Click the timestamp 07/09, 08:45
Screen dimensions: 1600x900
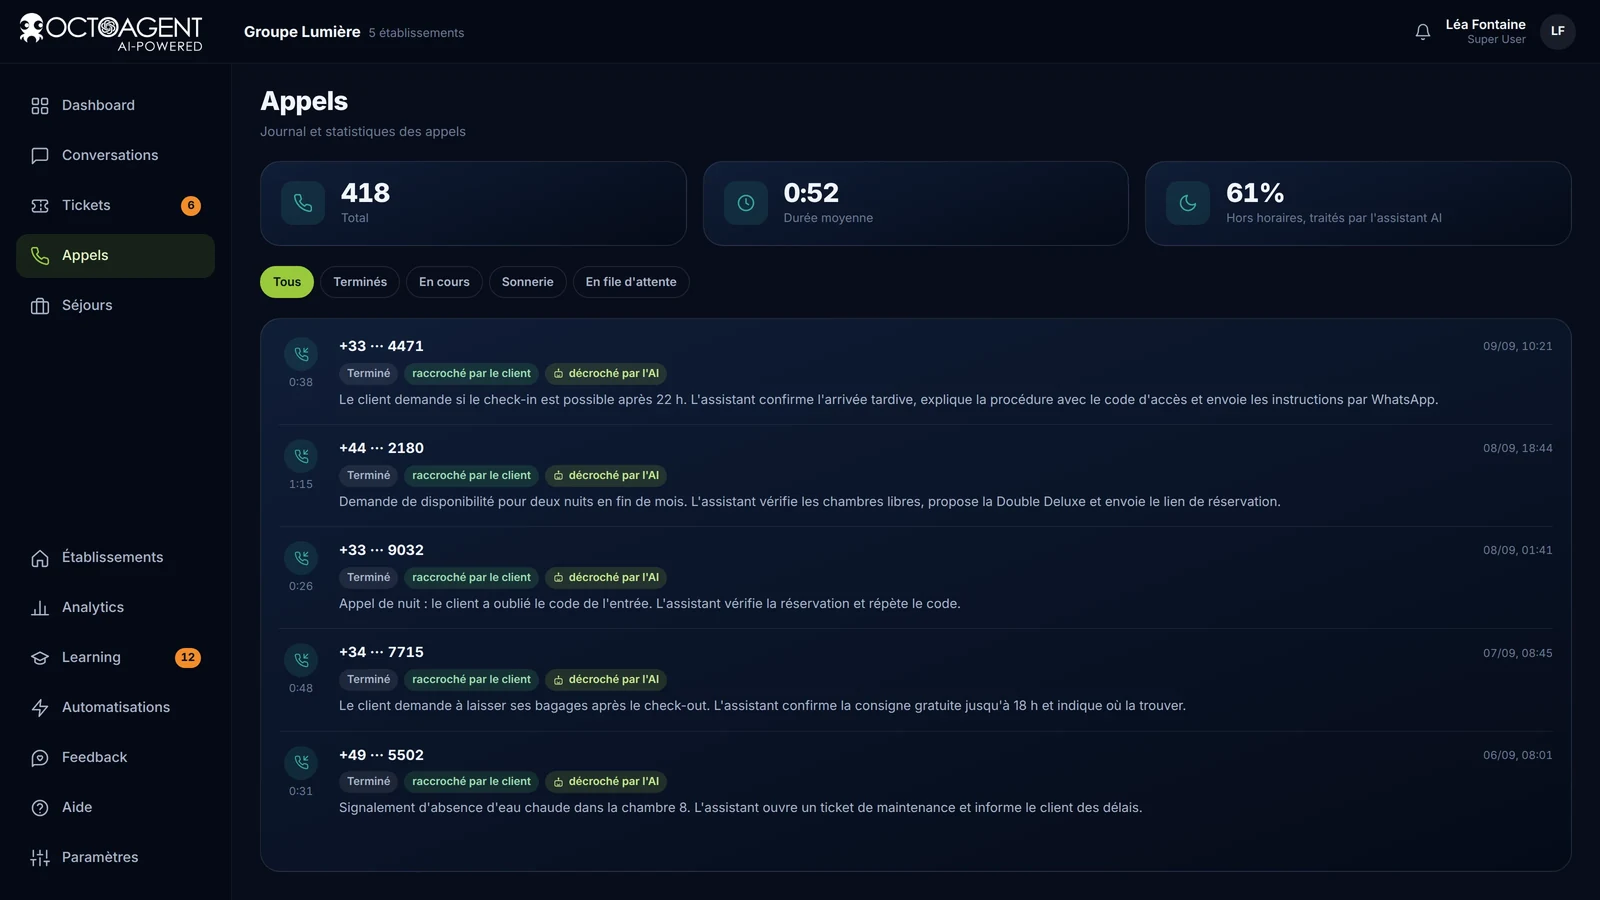pos(1517,653)
